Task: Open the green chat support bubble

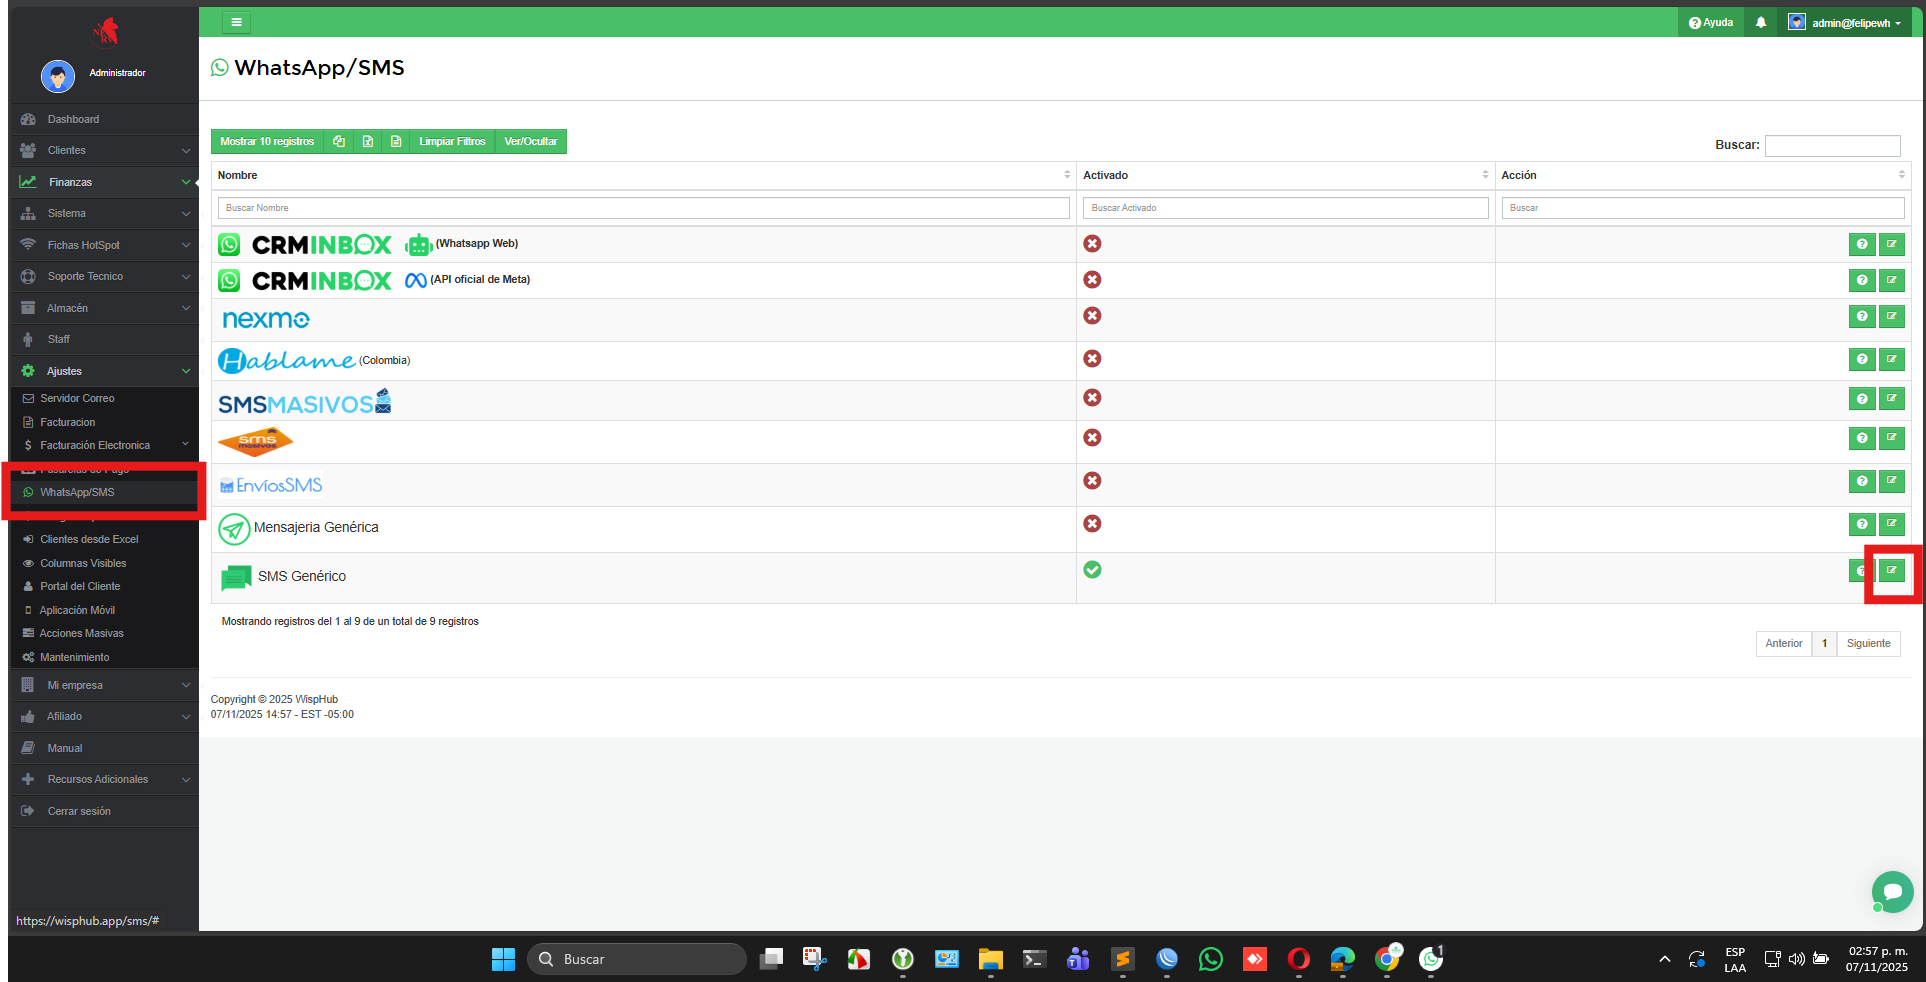Action: [1892, 891]
